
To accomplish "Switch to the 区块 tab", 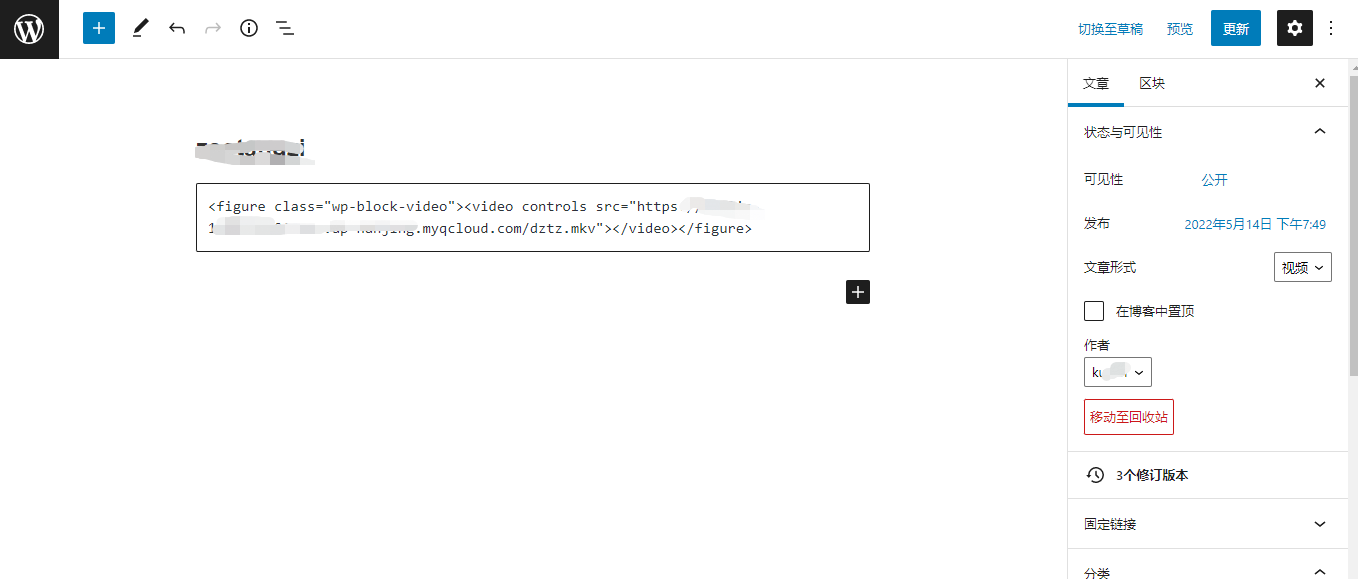I will (1152, 83).
